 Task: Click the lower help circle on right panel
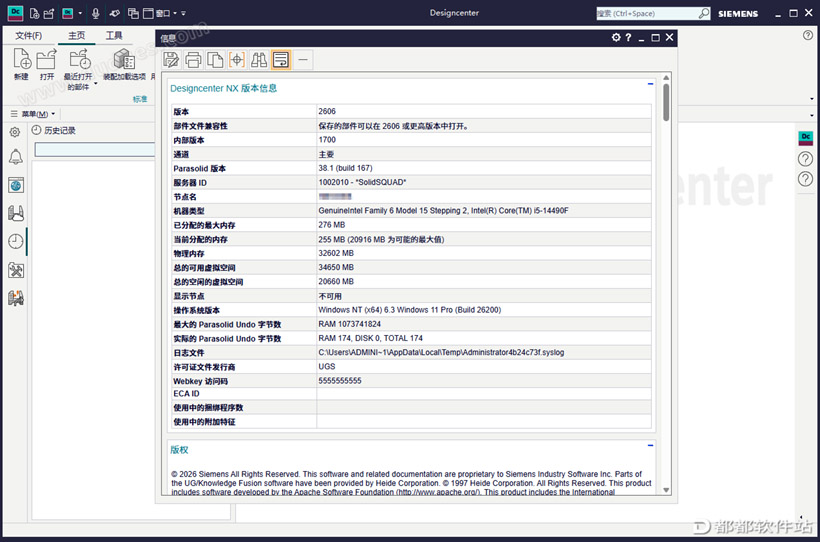coord(805,179)
